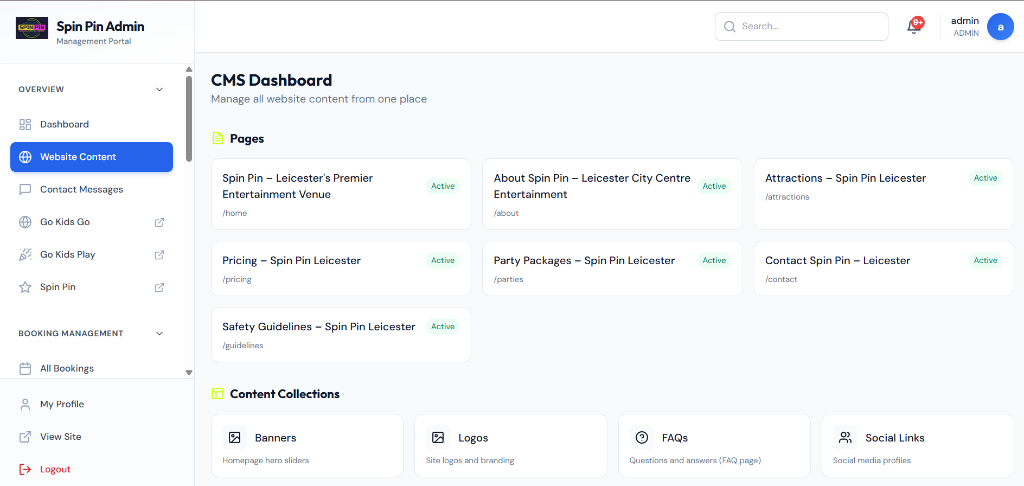Click the Active badge on Pricing card

coord(443,261)
